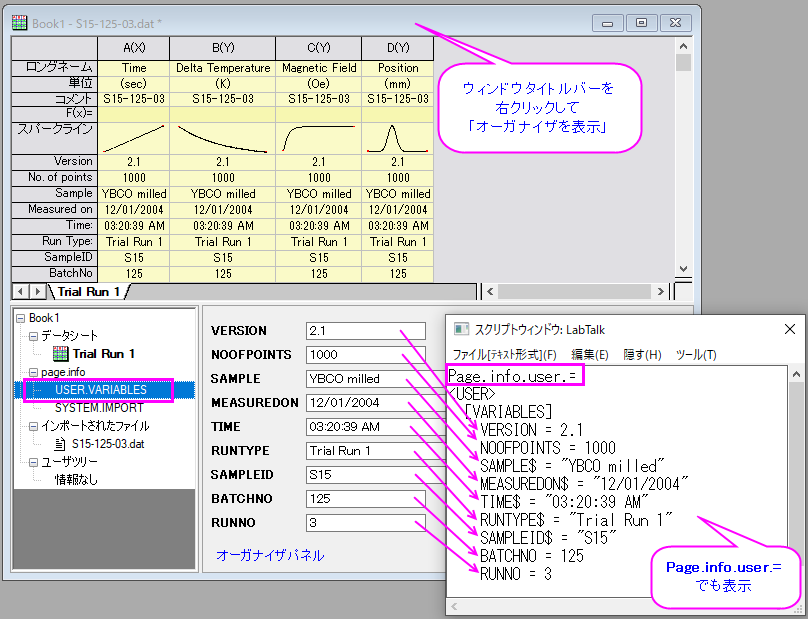This screenshot has width=808, height=619.
Task: Click the 'Page.info.user.=' script line
Action: coord(512,376)
